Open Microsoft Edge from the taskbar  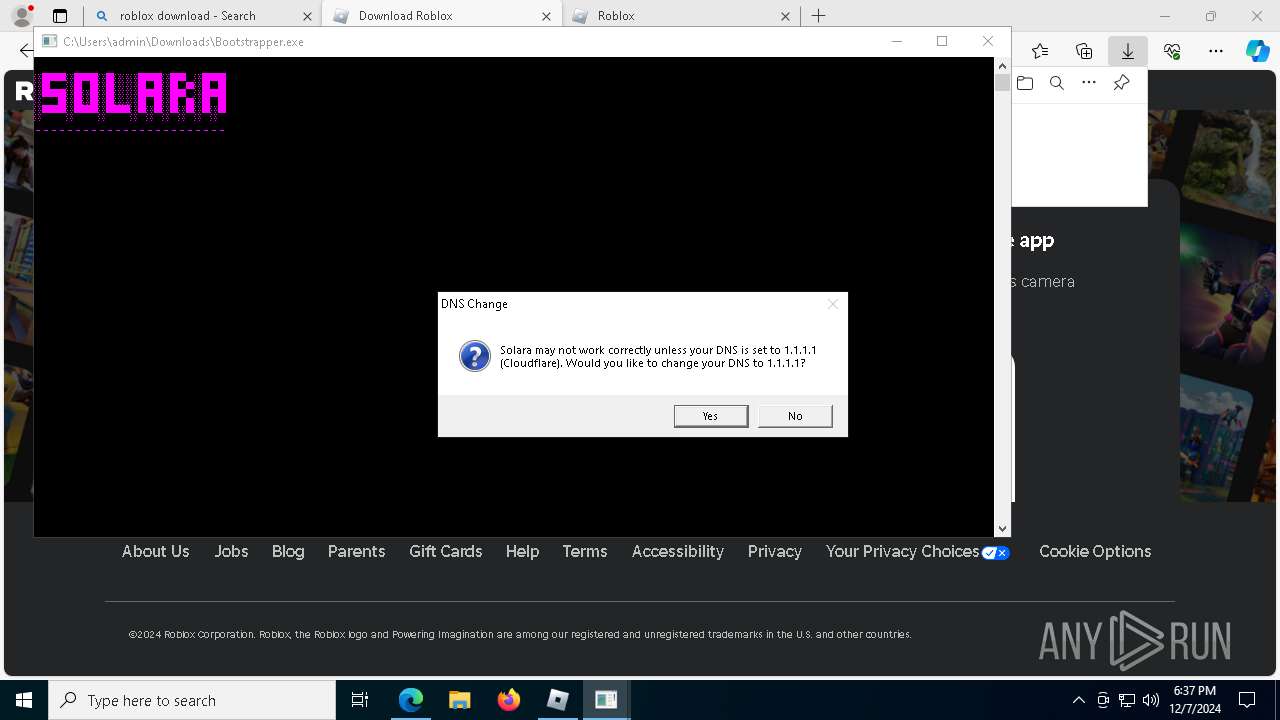(x=411, y=700)
